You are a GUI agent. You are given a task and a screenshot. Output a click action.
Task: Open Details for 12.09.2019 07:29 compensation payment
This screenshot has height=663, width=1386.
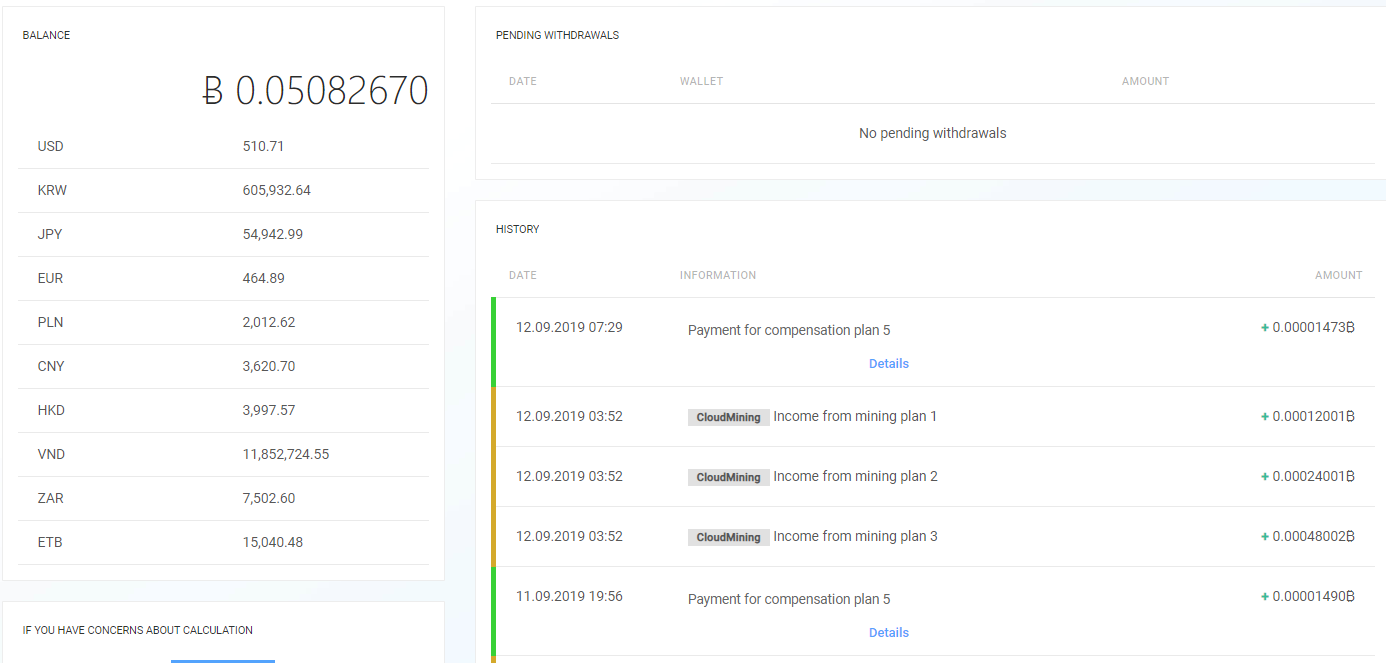point(888,364)
